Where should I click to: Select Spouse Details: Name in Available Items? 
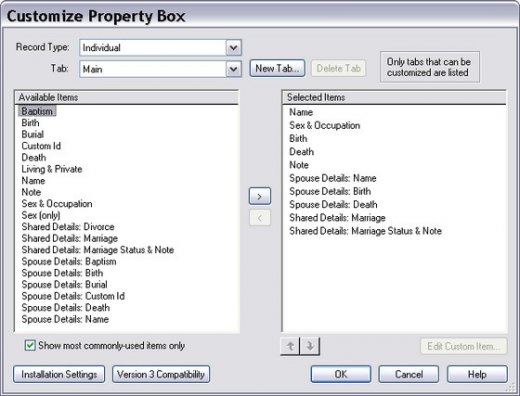(65, 319)
